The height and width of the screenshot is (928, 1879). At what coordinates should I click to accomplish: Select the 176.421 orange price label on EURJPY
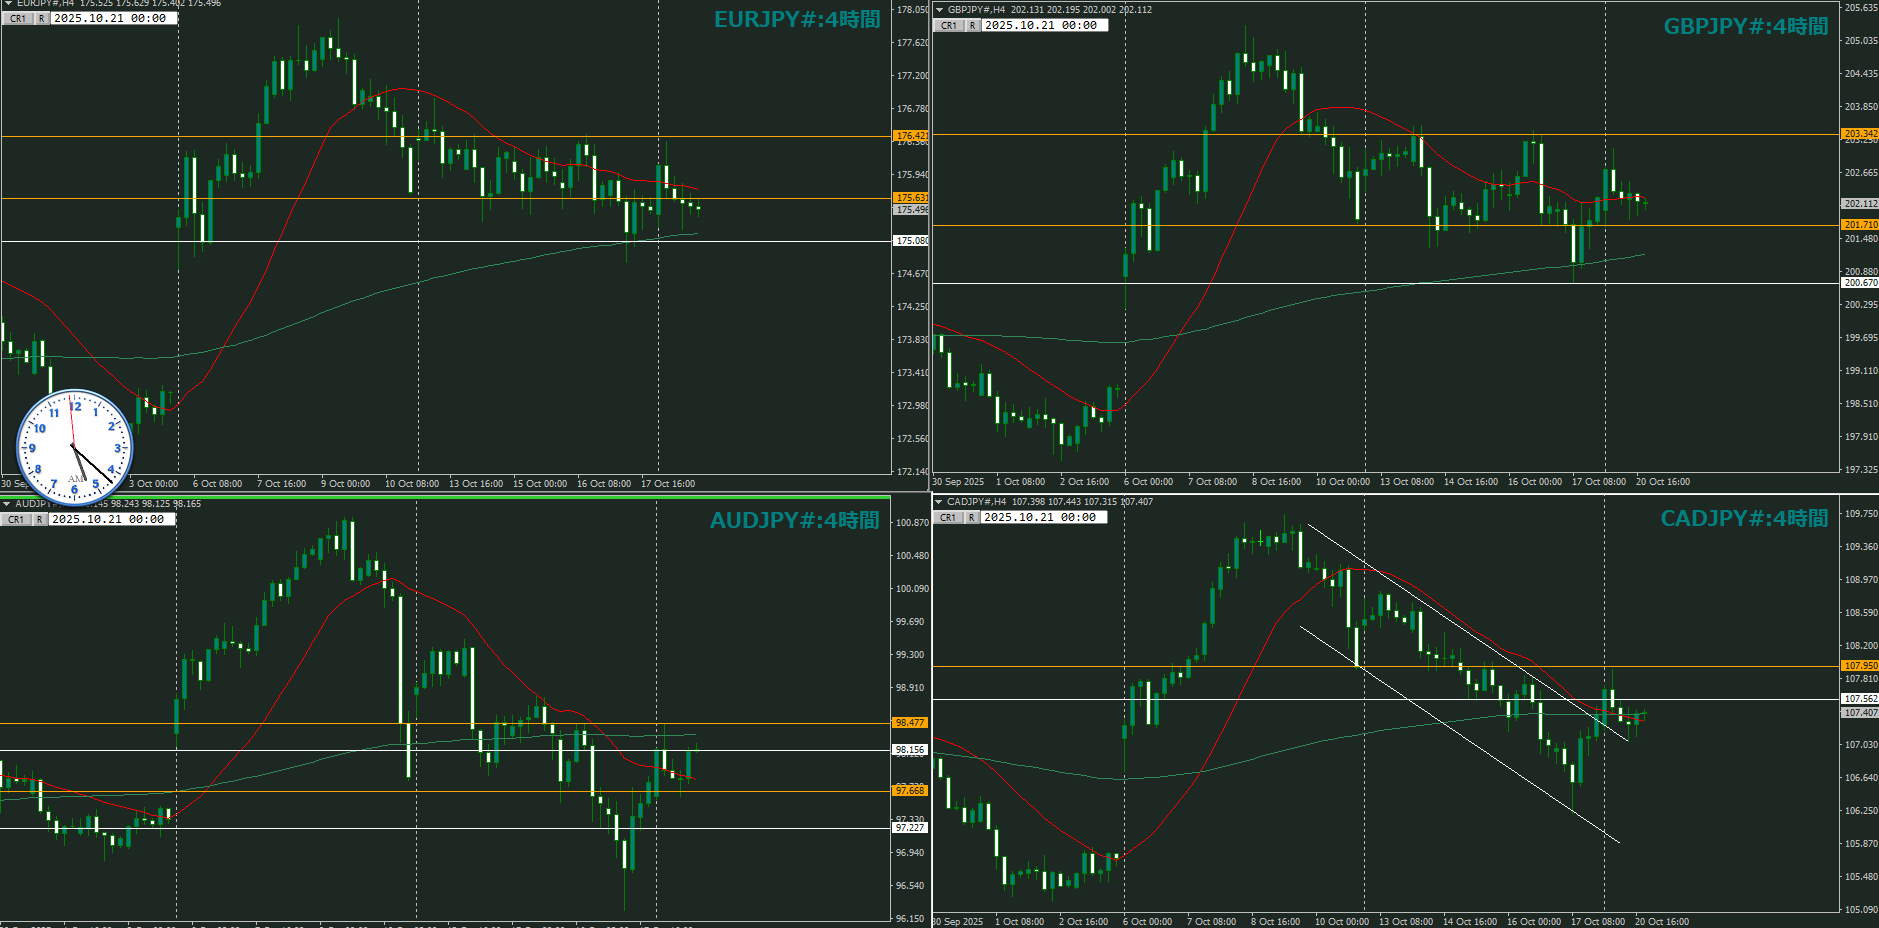pyautogui.click(x=910, y=136)
